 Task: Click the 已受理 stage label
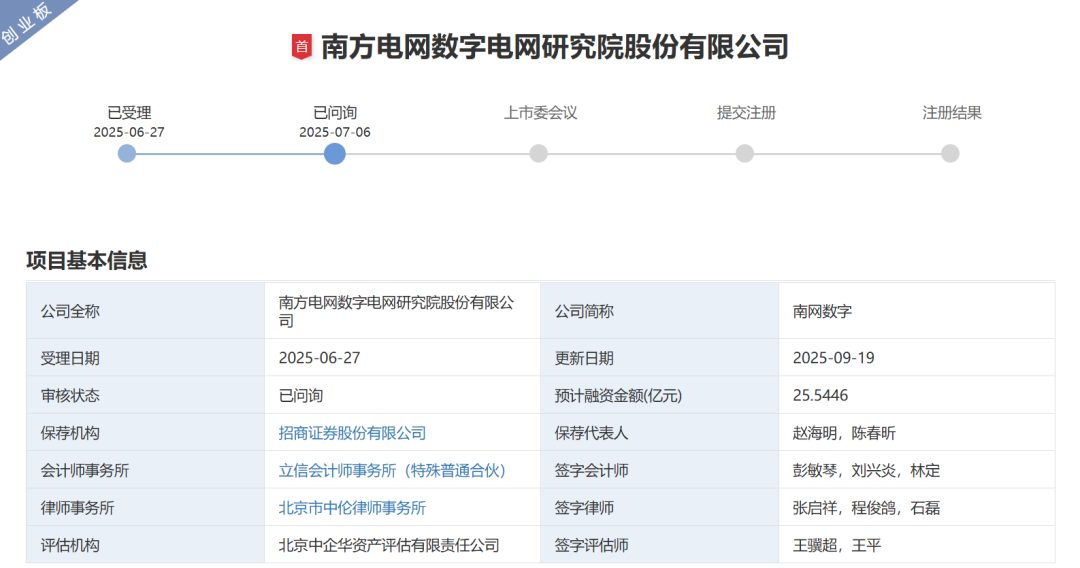point(129,113)
